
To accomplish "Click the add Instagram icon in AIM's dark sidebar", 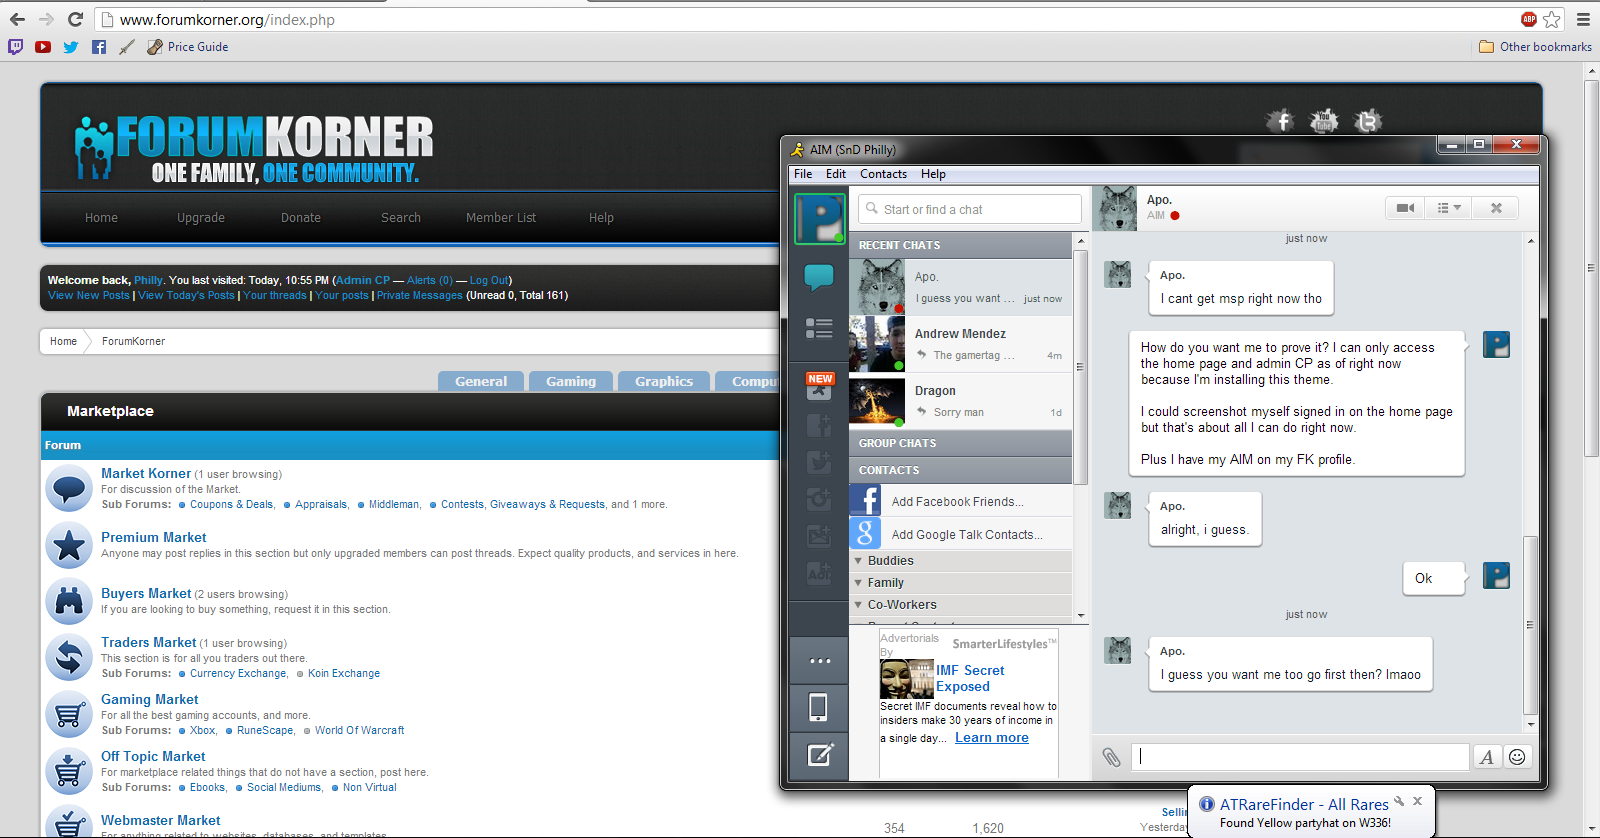I will pyautogui.click(x=819, y=499).
